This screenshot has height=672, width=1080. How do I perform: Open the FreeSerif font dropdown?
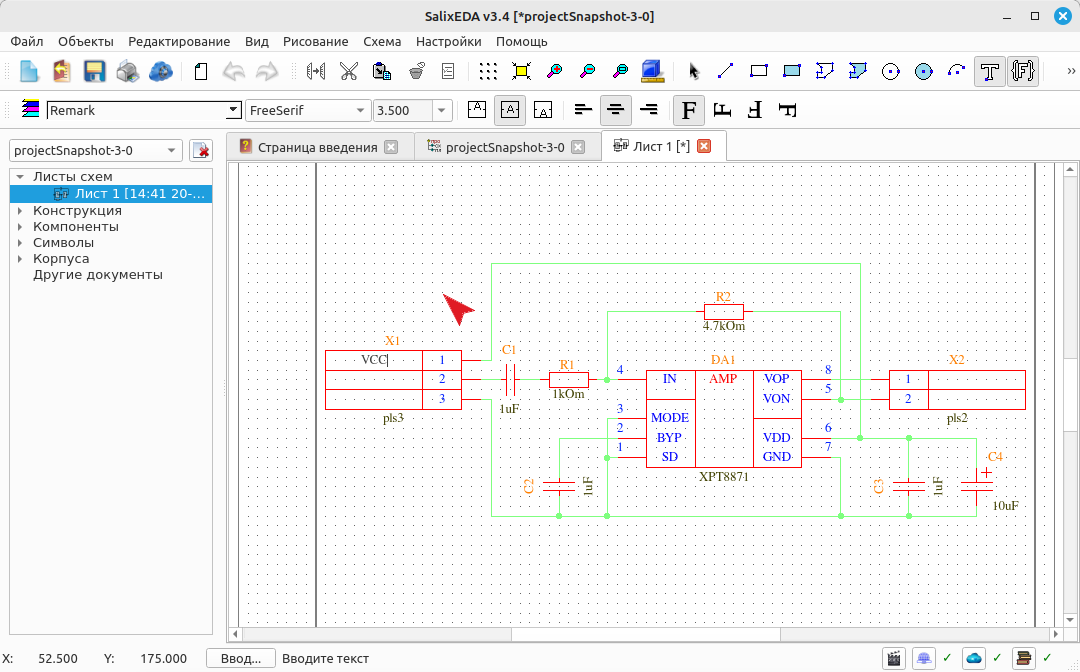click(x=308, y=110)
